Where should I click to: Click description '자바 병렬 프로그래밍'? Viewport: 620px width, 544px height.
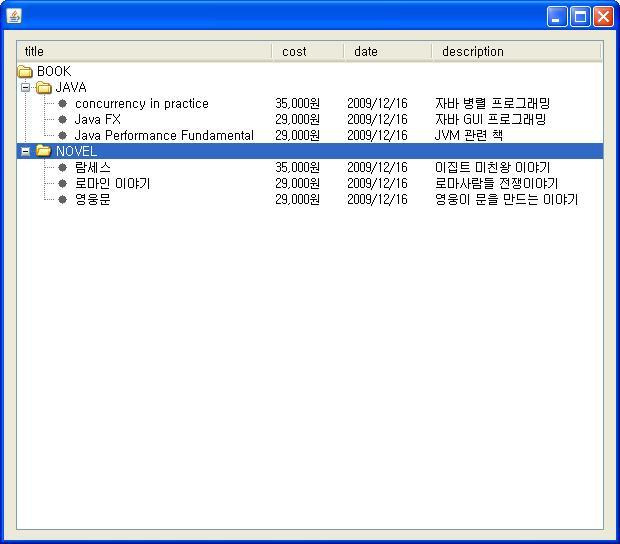(x=493, y=104)
